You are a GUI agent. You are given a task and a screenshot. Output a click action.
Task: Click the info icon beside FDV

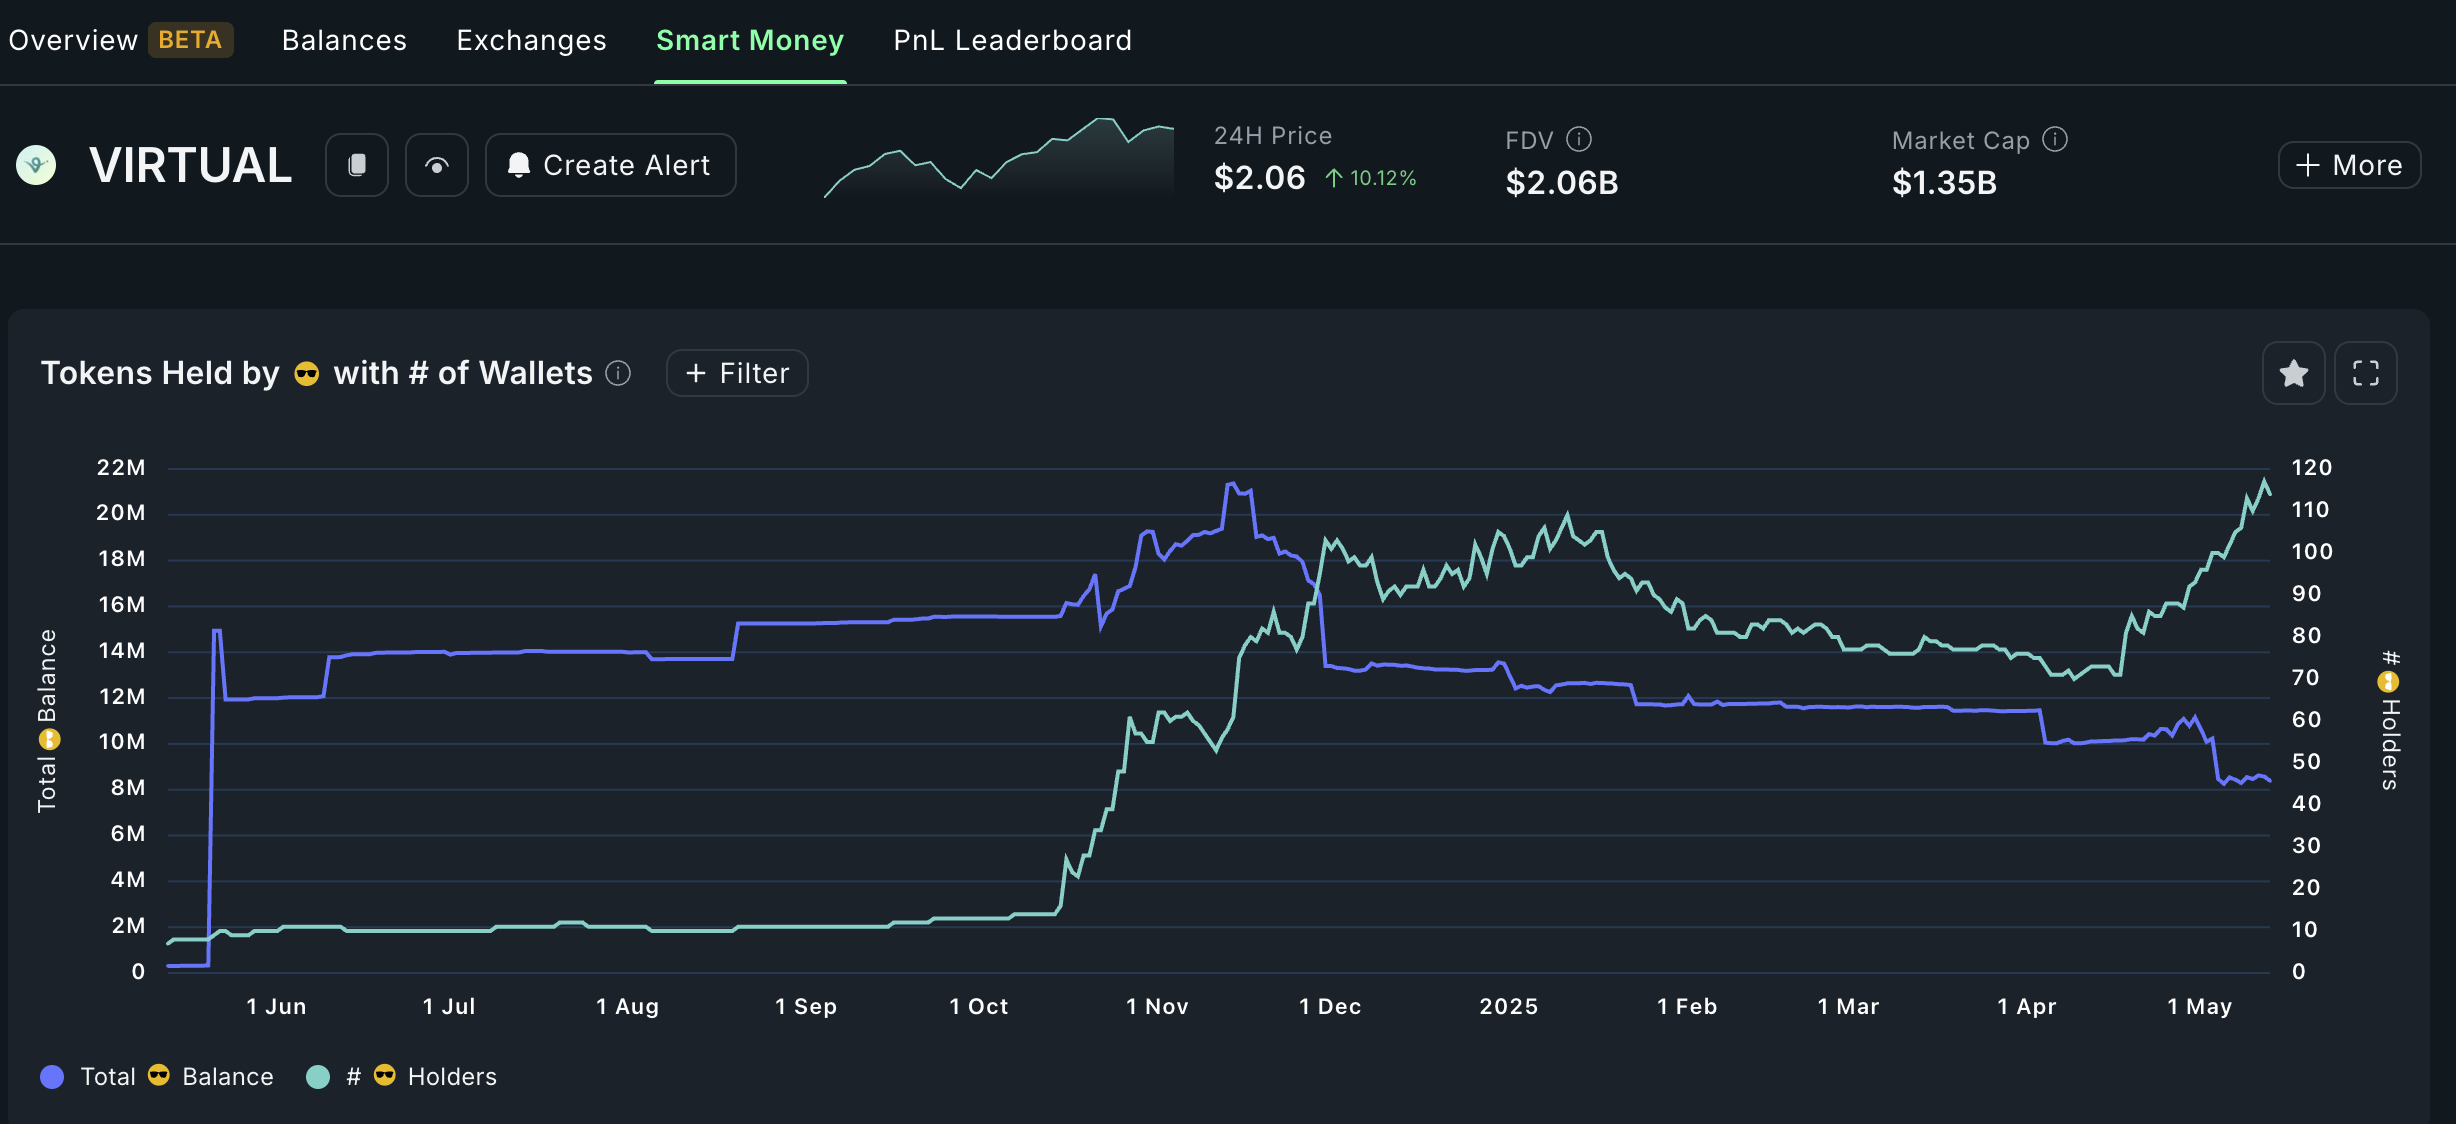1579,139
